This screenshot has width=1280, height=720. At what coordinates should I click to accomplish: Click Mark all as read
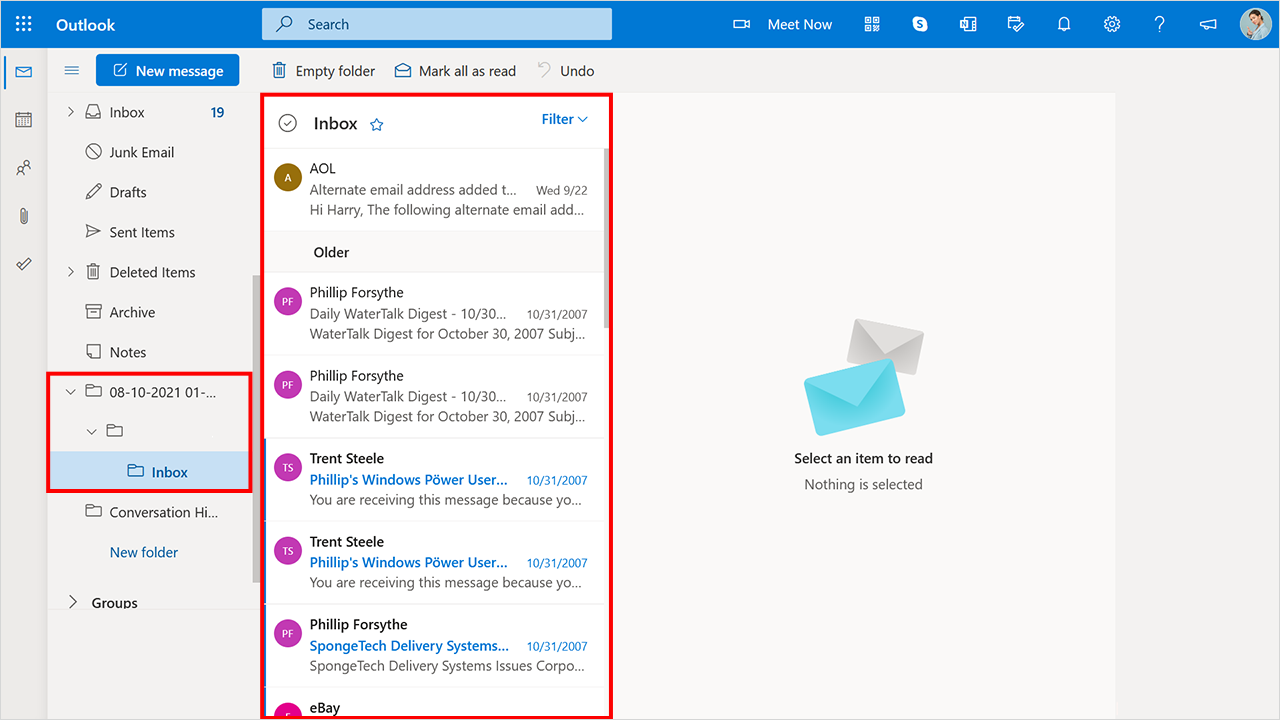point(456,71)
